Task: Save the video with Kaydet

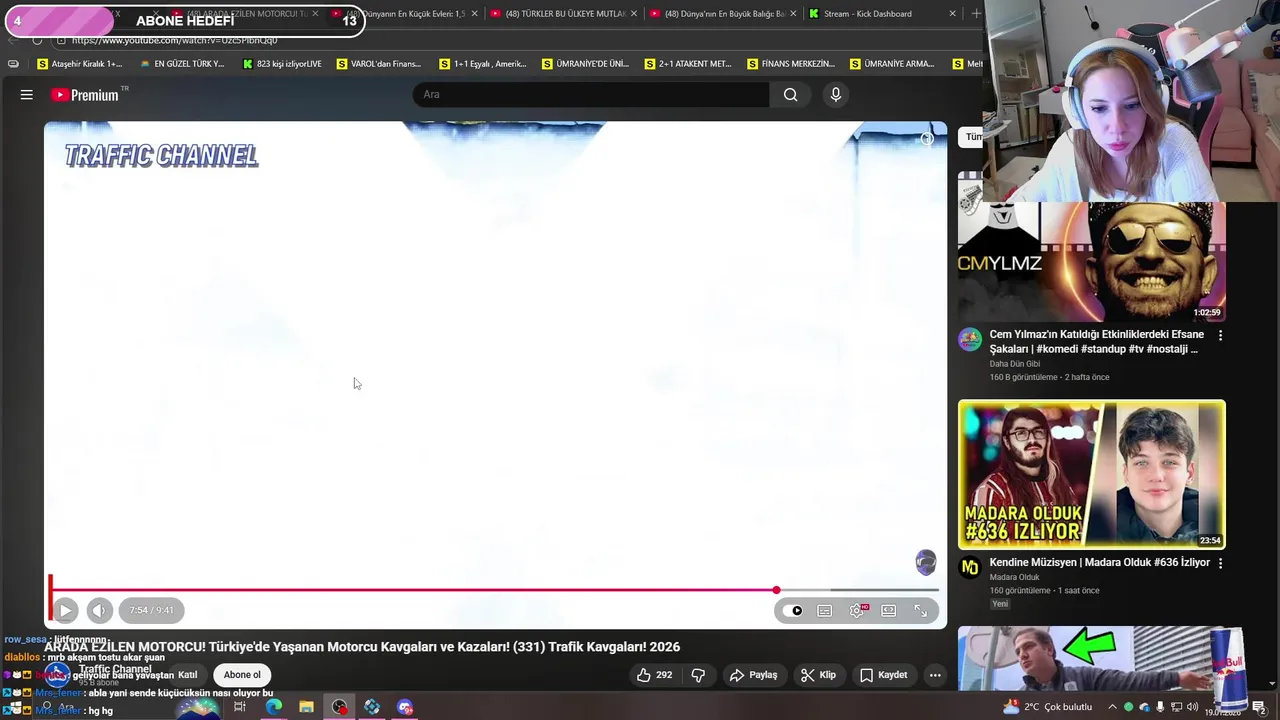Action: 883,675
